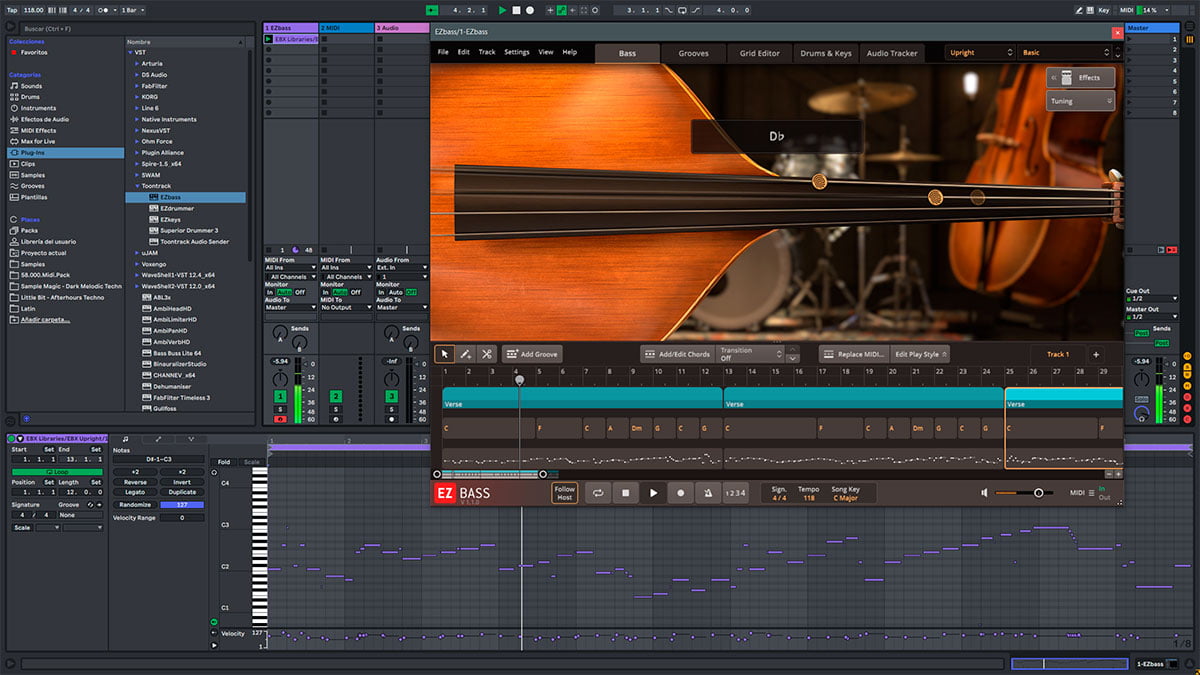Switch to the Grooves tab

(x=694, y=53)
